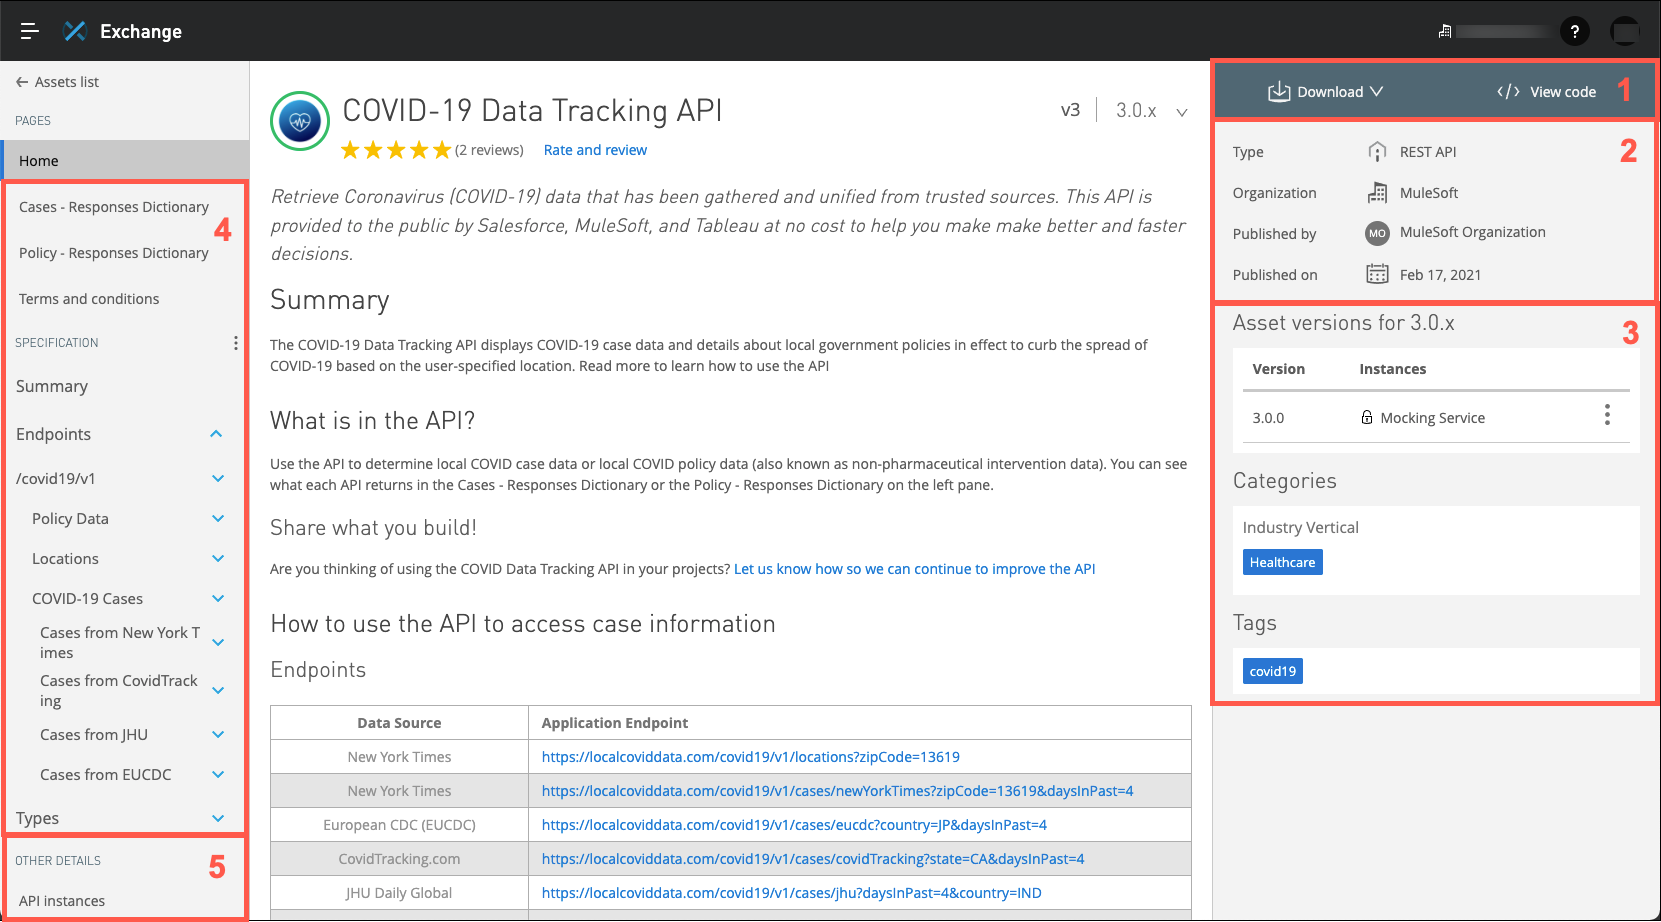Expand Cases from JHU
The image size is (1661, 922).
(x=218, y=735)
